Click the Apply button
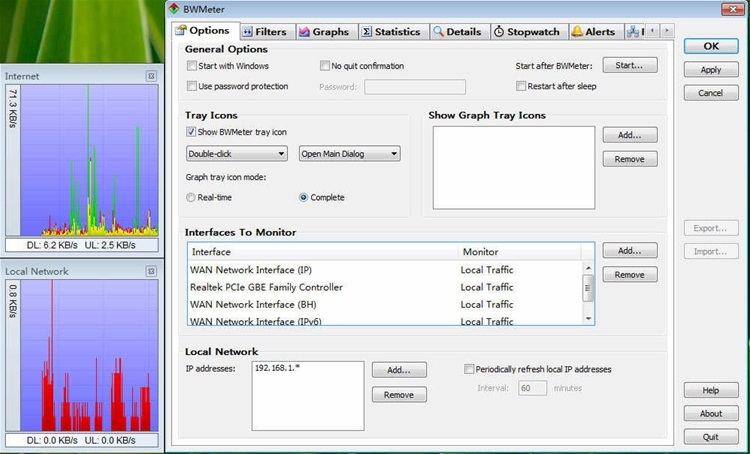 point(711,69)
